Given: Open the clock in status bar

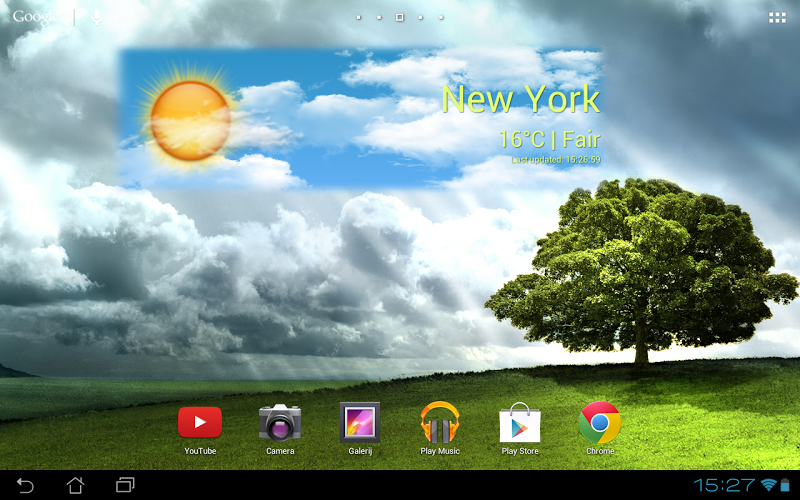Looking at the screenshot, I should click(723, 485).
